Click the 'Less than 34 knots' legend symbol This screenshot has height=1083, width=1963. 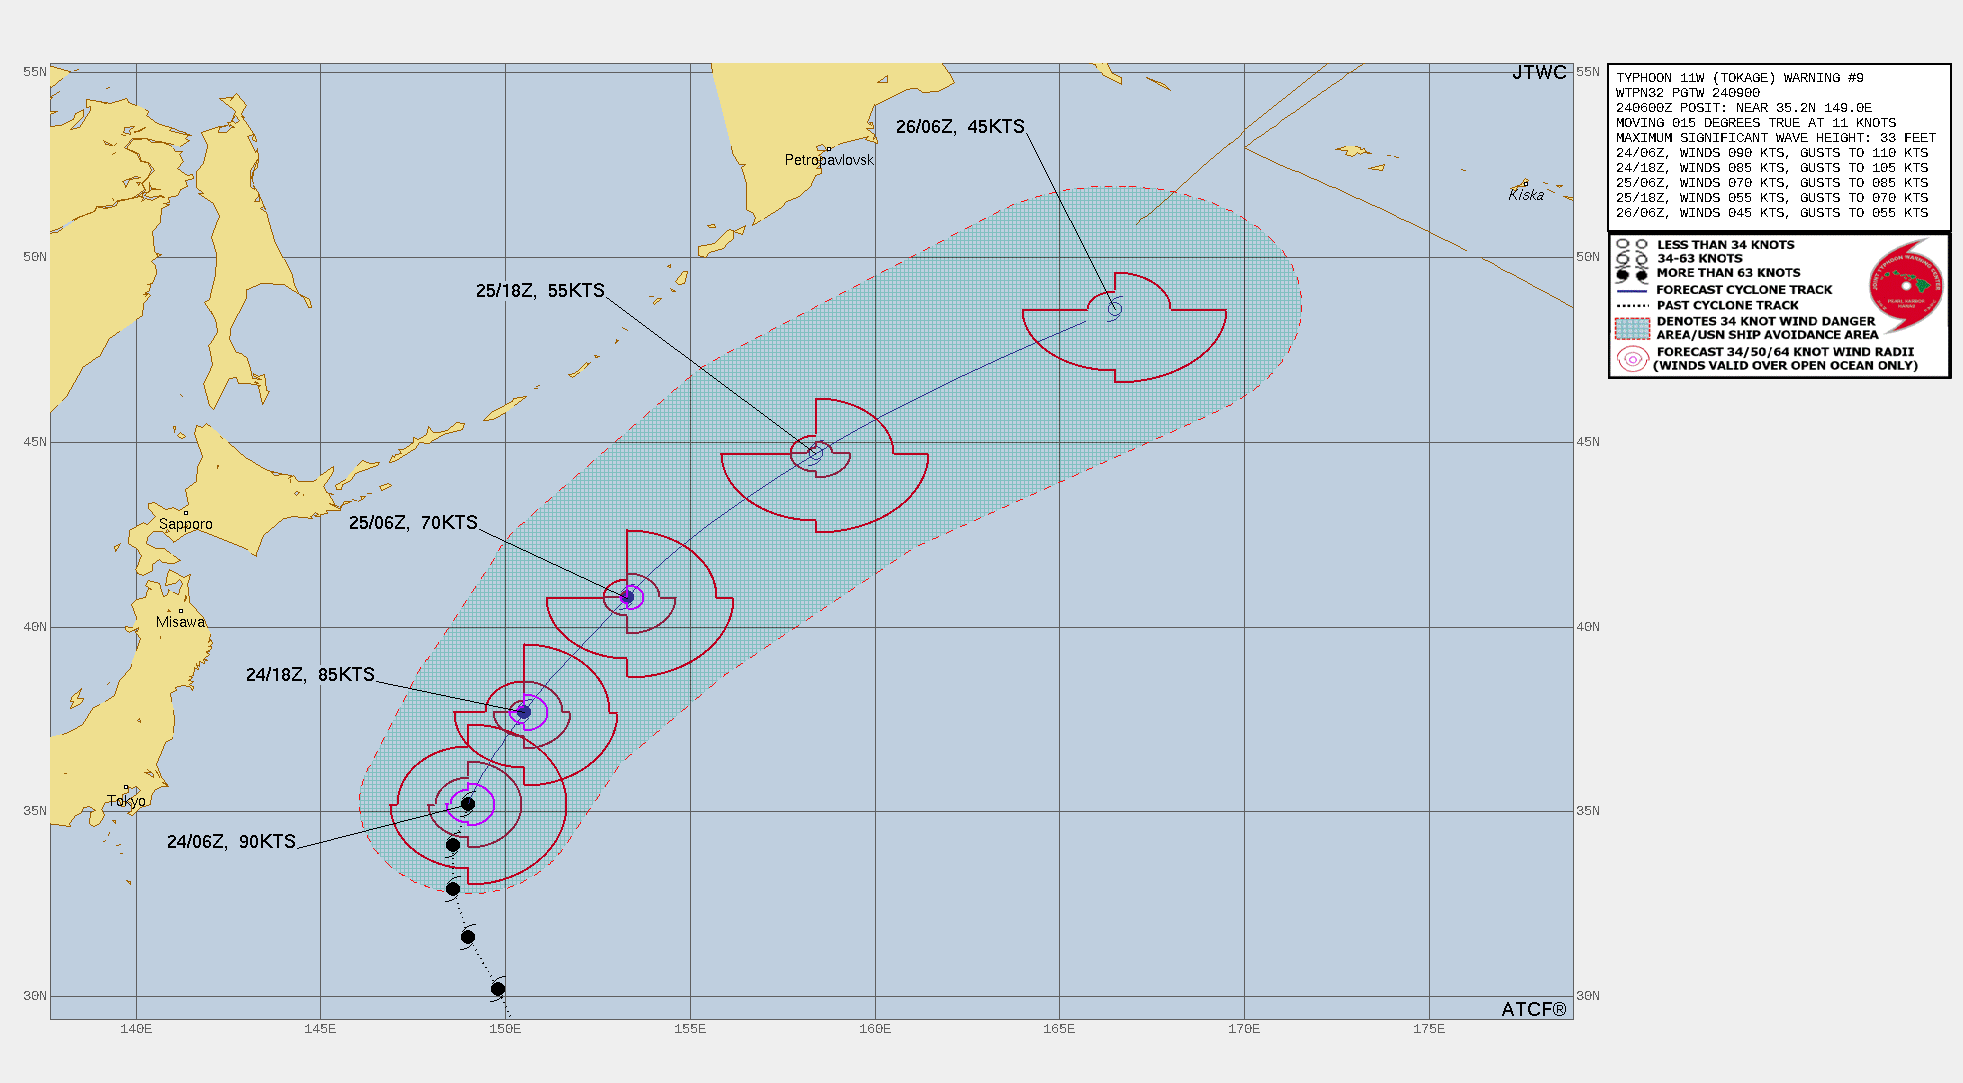[1632, 244]
